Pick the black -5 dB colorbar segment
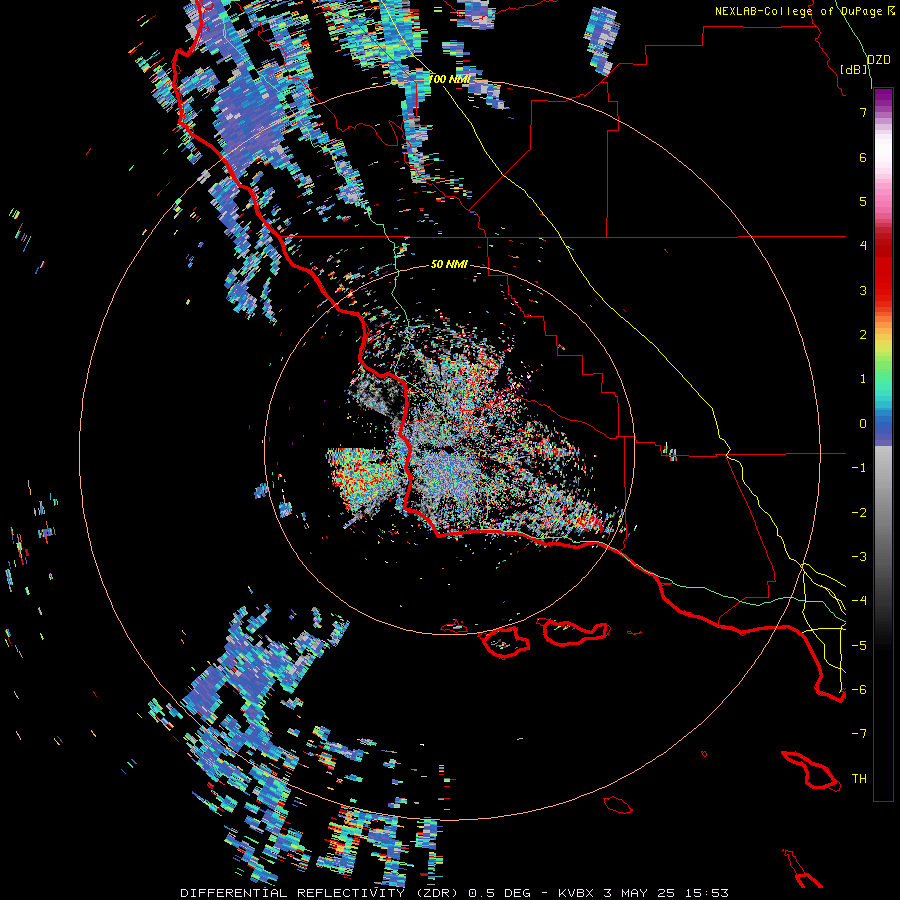 click(883, 645)
